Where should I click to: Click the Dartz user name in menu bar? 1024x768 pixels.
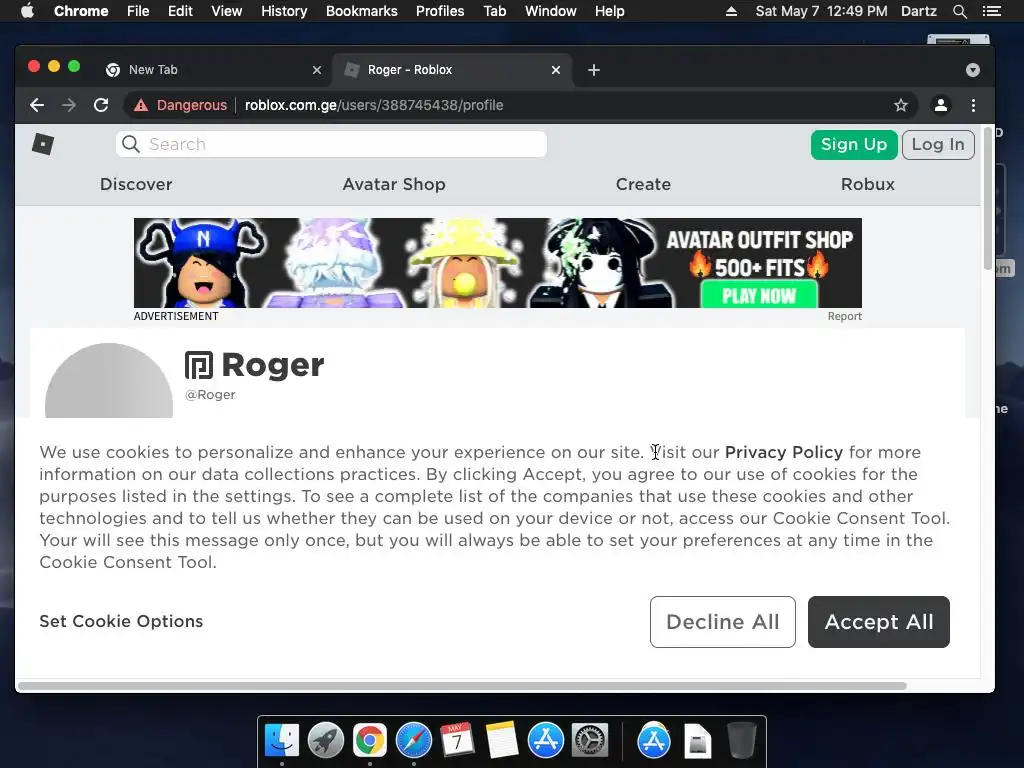point(918,11)
